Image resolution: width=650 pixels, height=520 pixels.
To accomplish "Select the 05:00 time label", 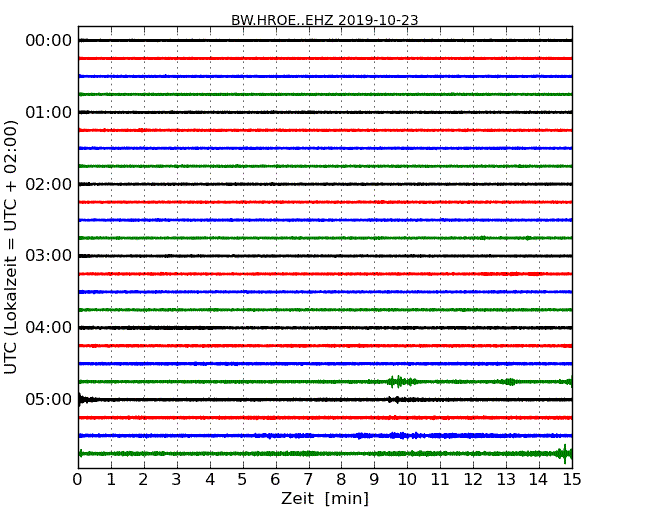I will coord(49,399).
